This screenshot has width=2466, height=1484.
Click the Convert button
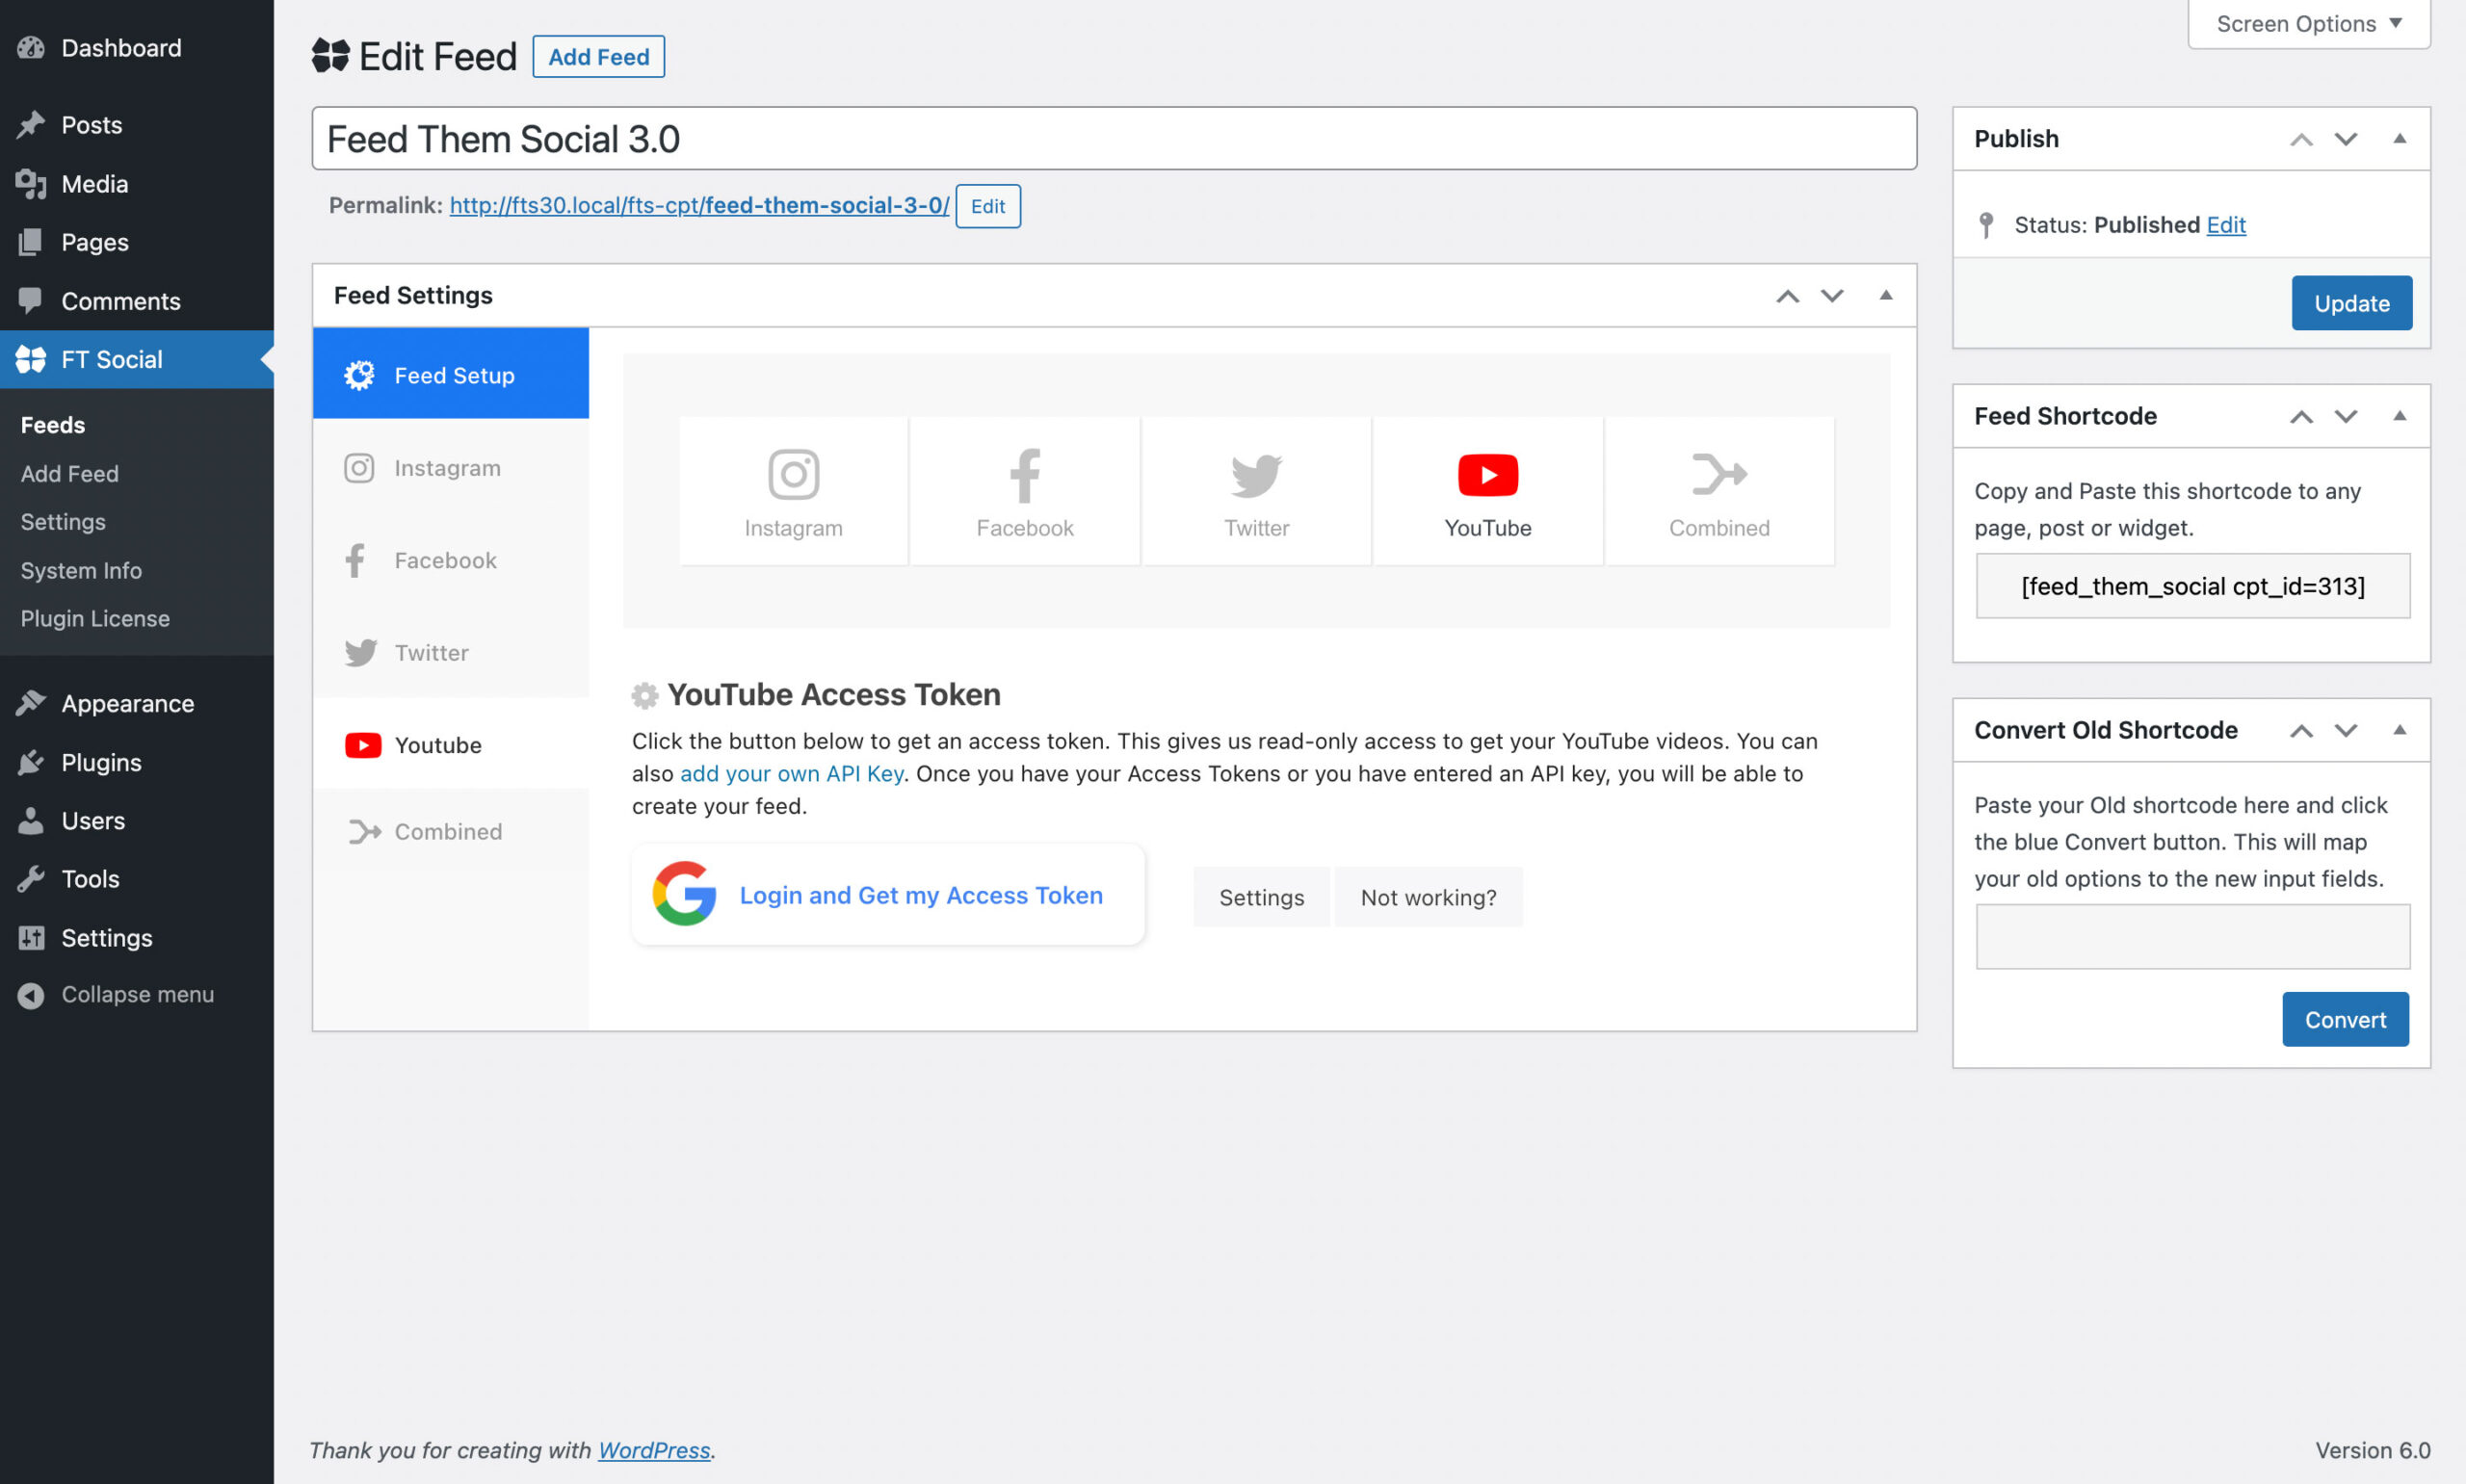tap(2345, 1019)
